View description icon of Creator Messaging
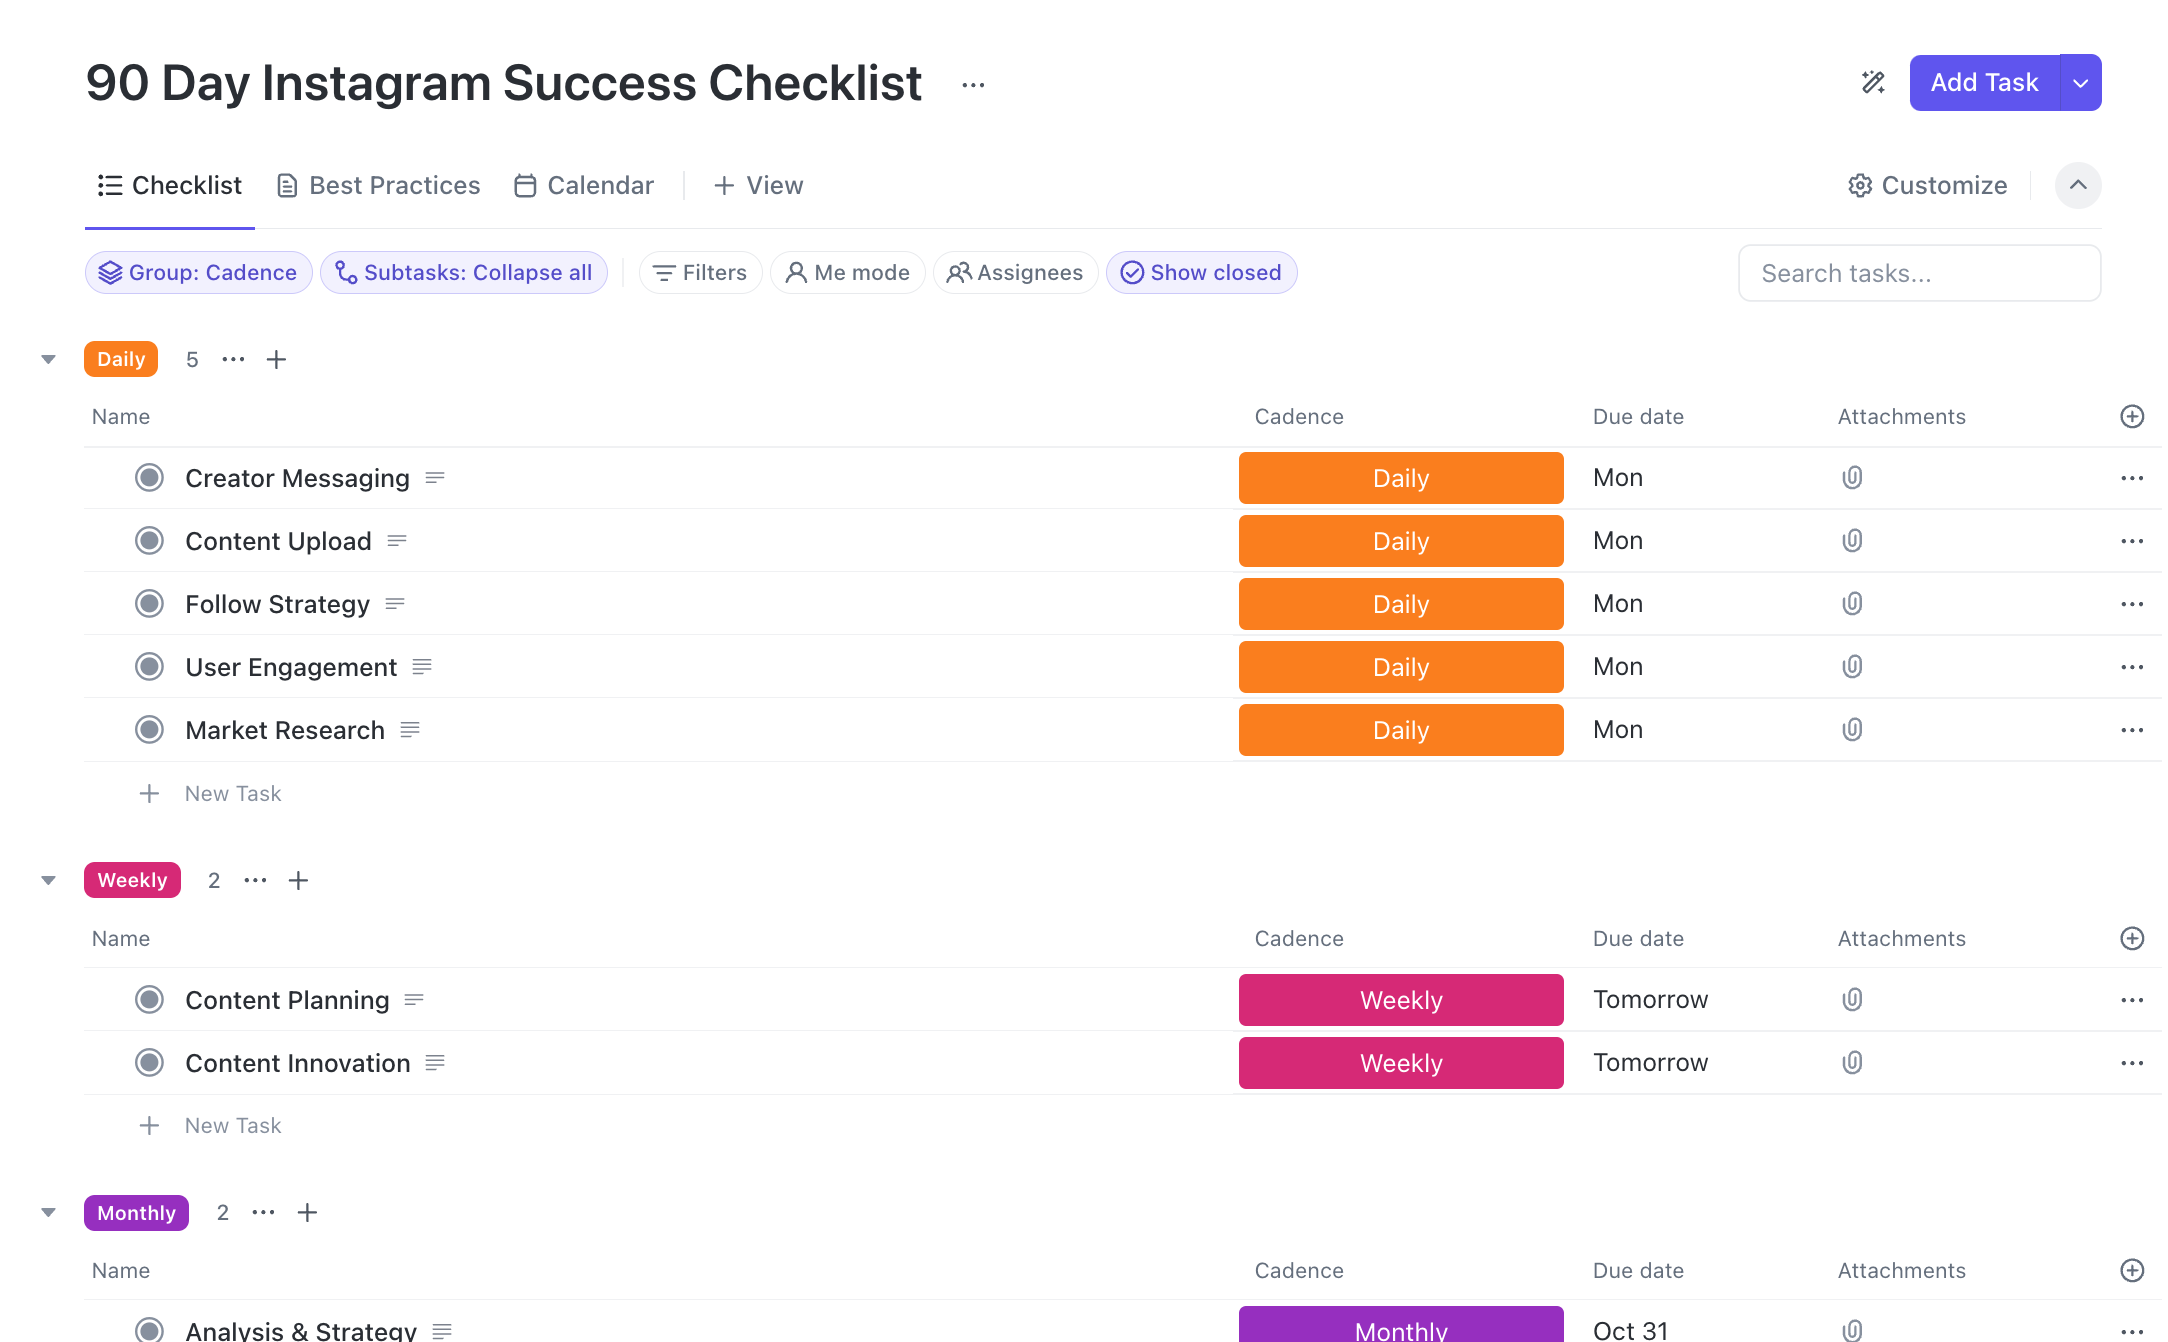The height and width of the screenshot is (1342, 2168). pos(434,478)
